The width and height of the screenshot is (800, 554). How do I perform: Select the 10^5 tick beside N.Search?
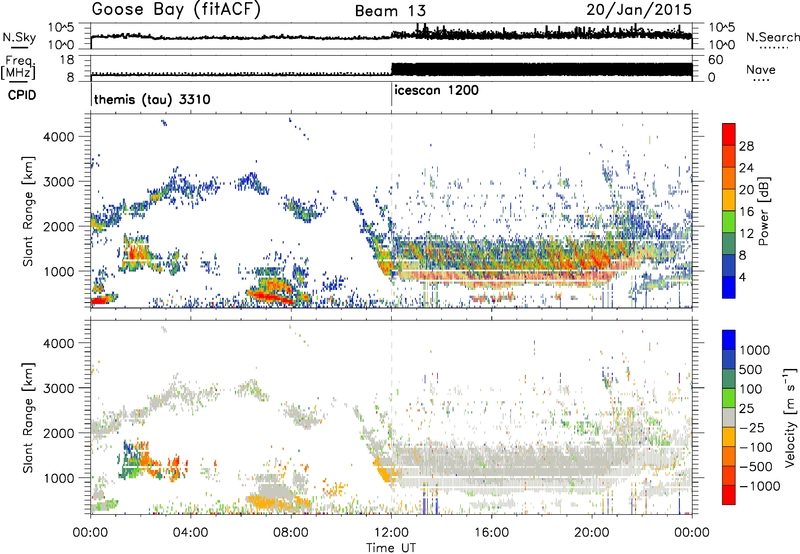click(x=721, y=28)
